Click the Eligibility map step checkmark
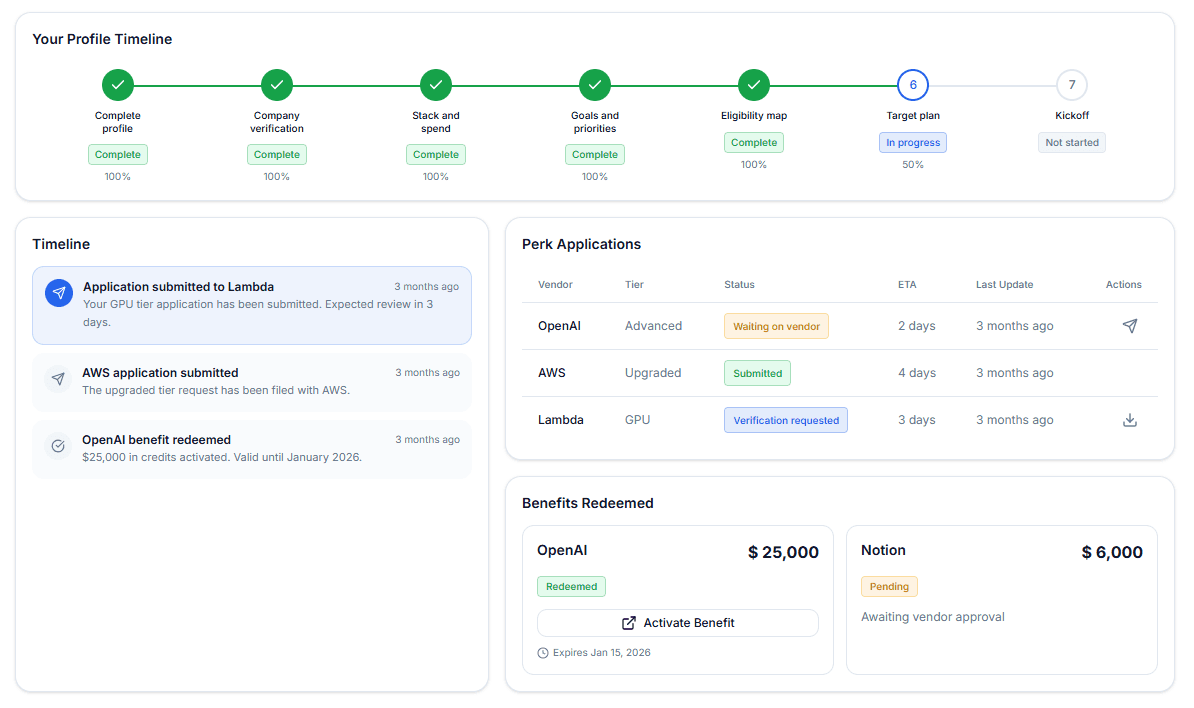The image size is (1194, 708). point(754,85)
